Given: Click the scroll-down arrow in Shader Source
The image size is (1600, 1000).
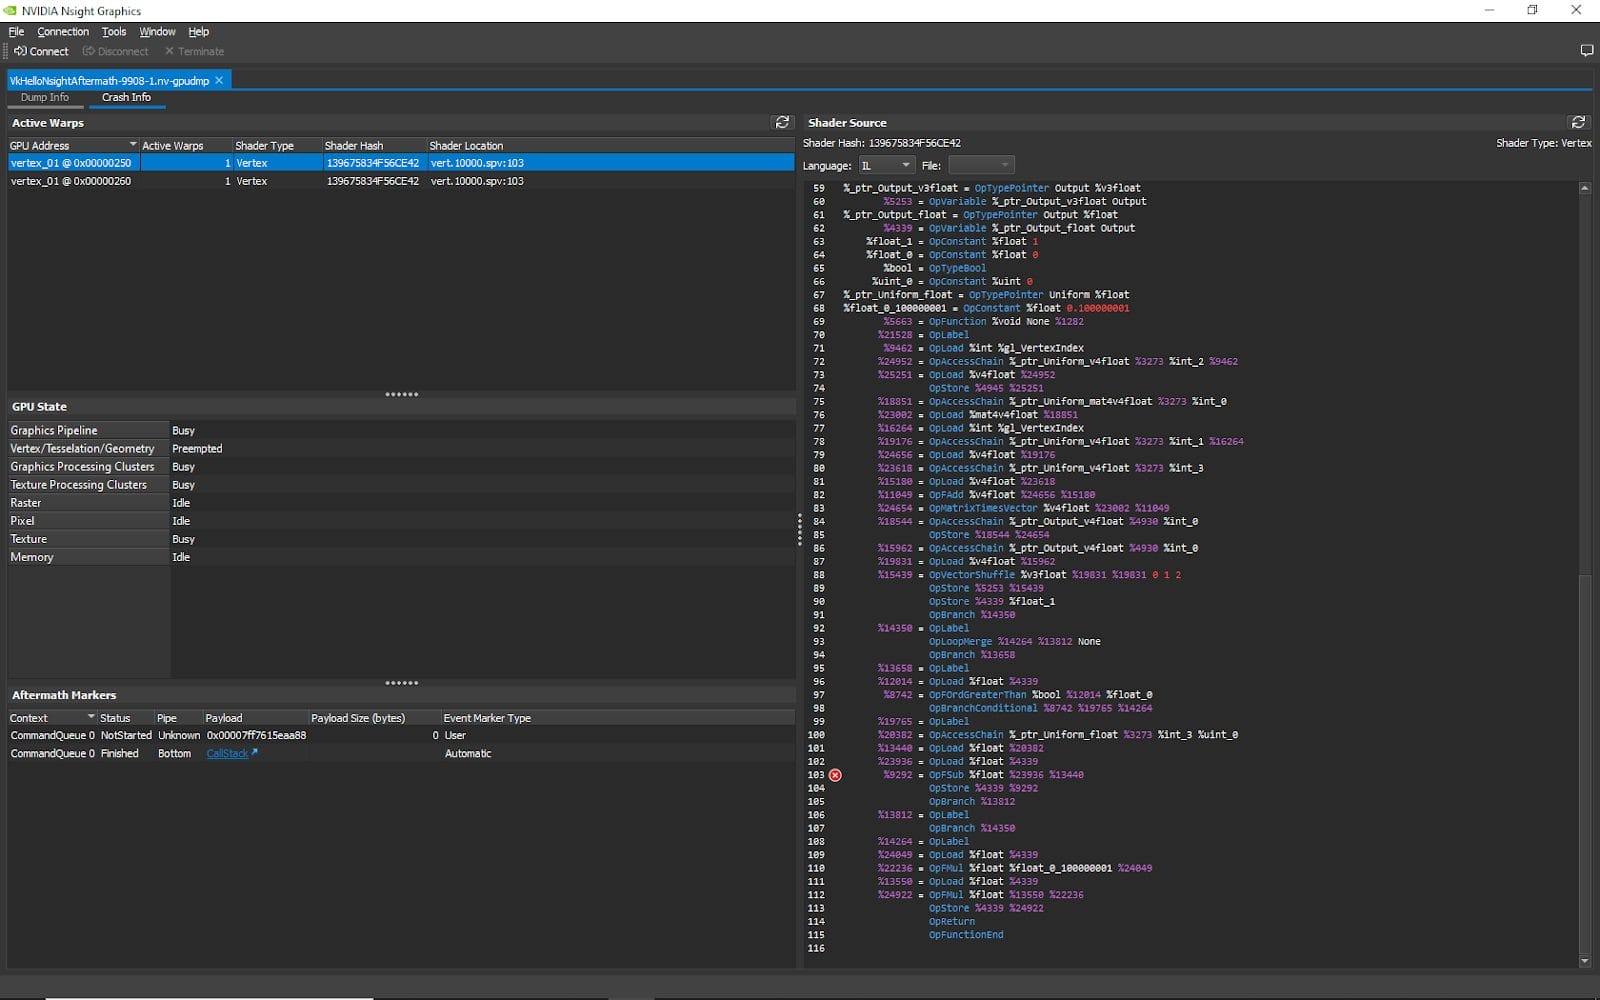Looking at the screenshot, I should (x=1584, y=961).
